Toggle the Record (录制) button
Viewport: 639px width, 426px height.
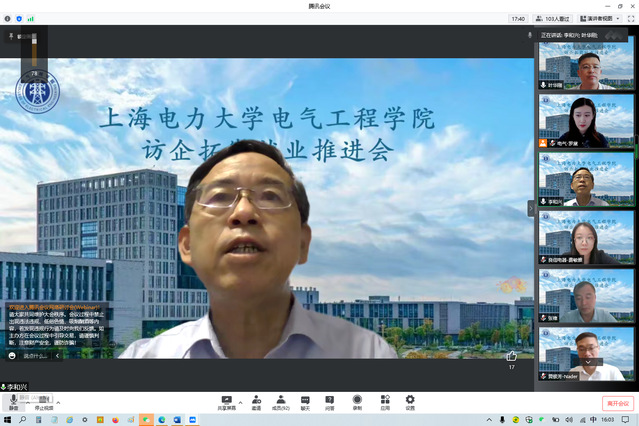(357, 402)
